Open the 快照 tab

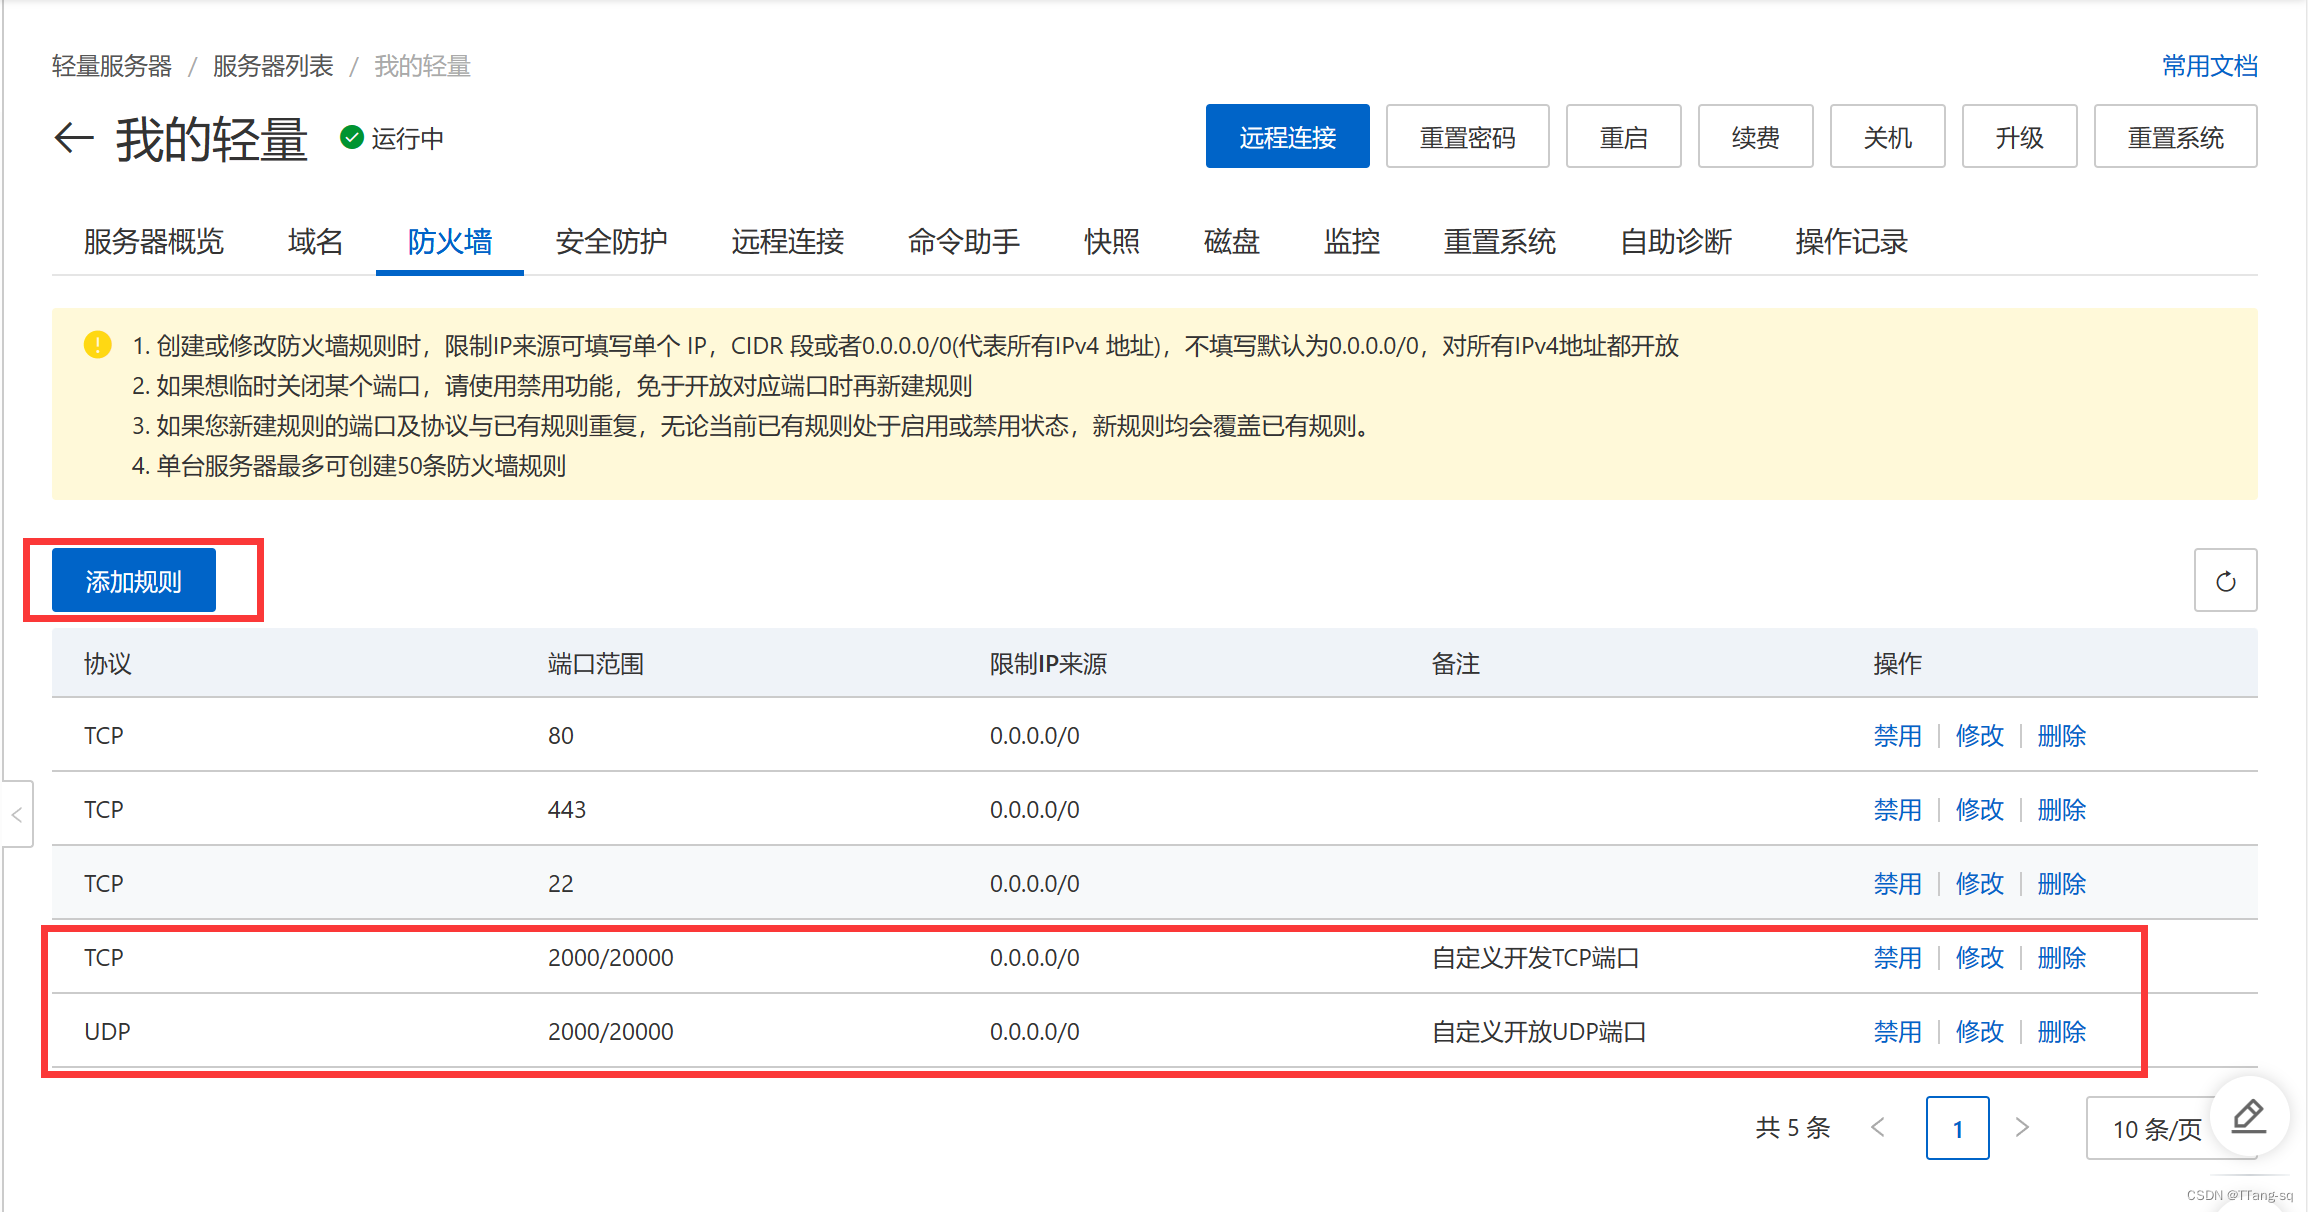[1110, 242]
